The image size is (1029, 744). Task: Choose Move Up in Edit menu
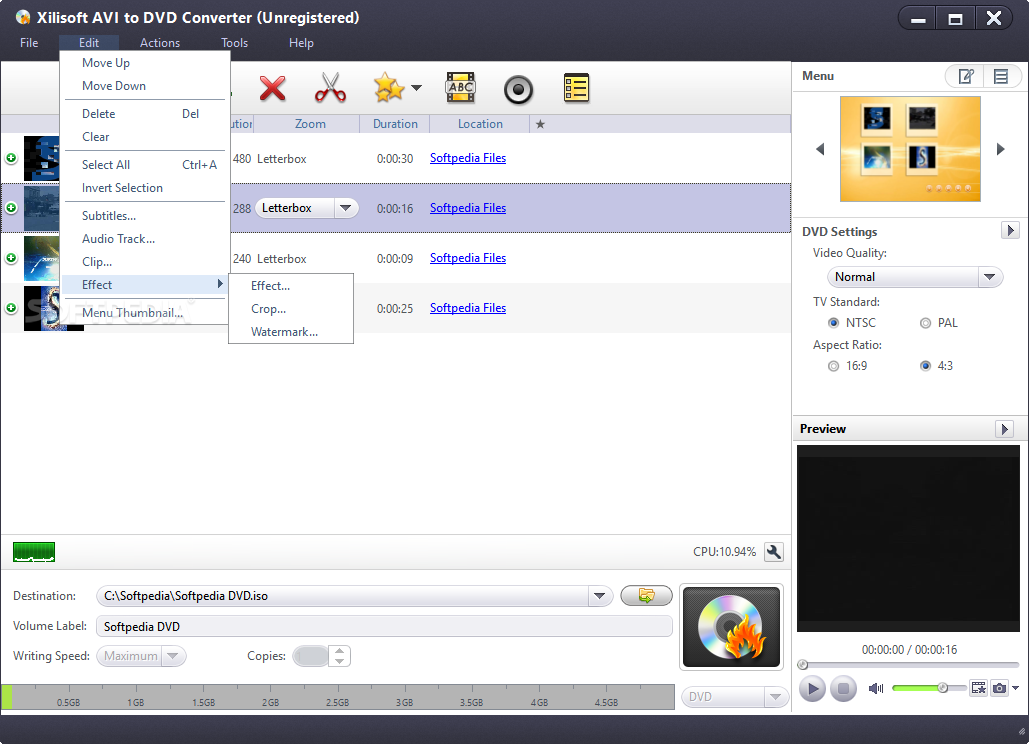coord(145,63)
